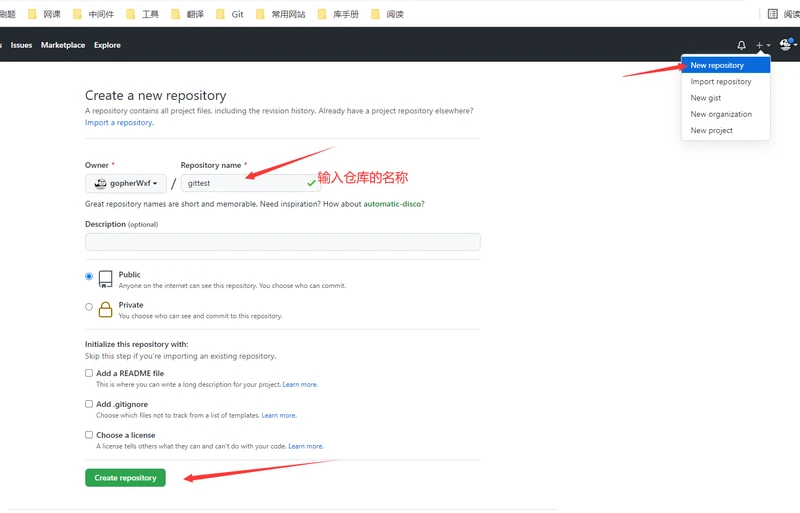Click the Initialize this repository with heading
The width and height of the screenshot is (800, 513).
(x=137, y=344)
